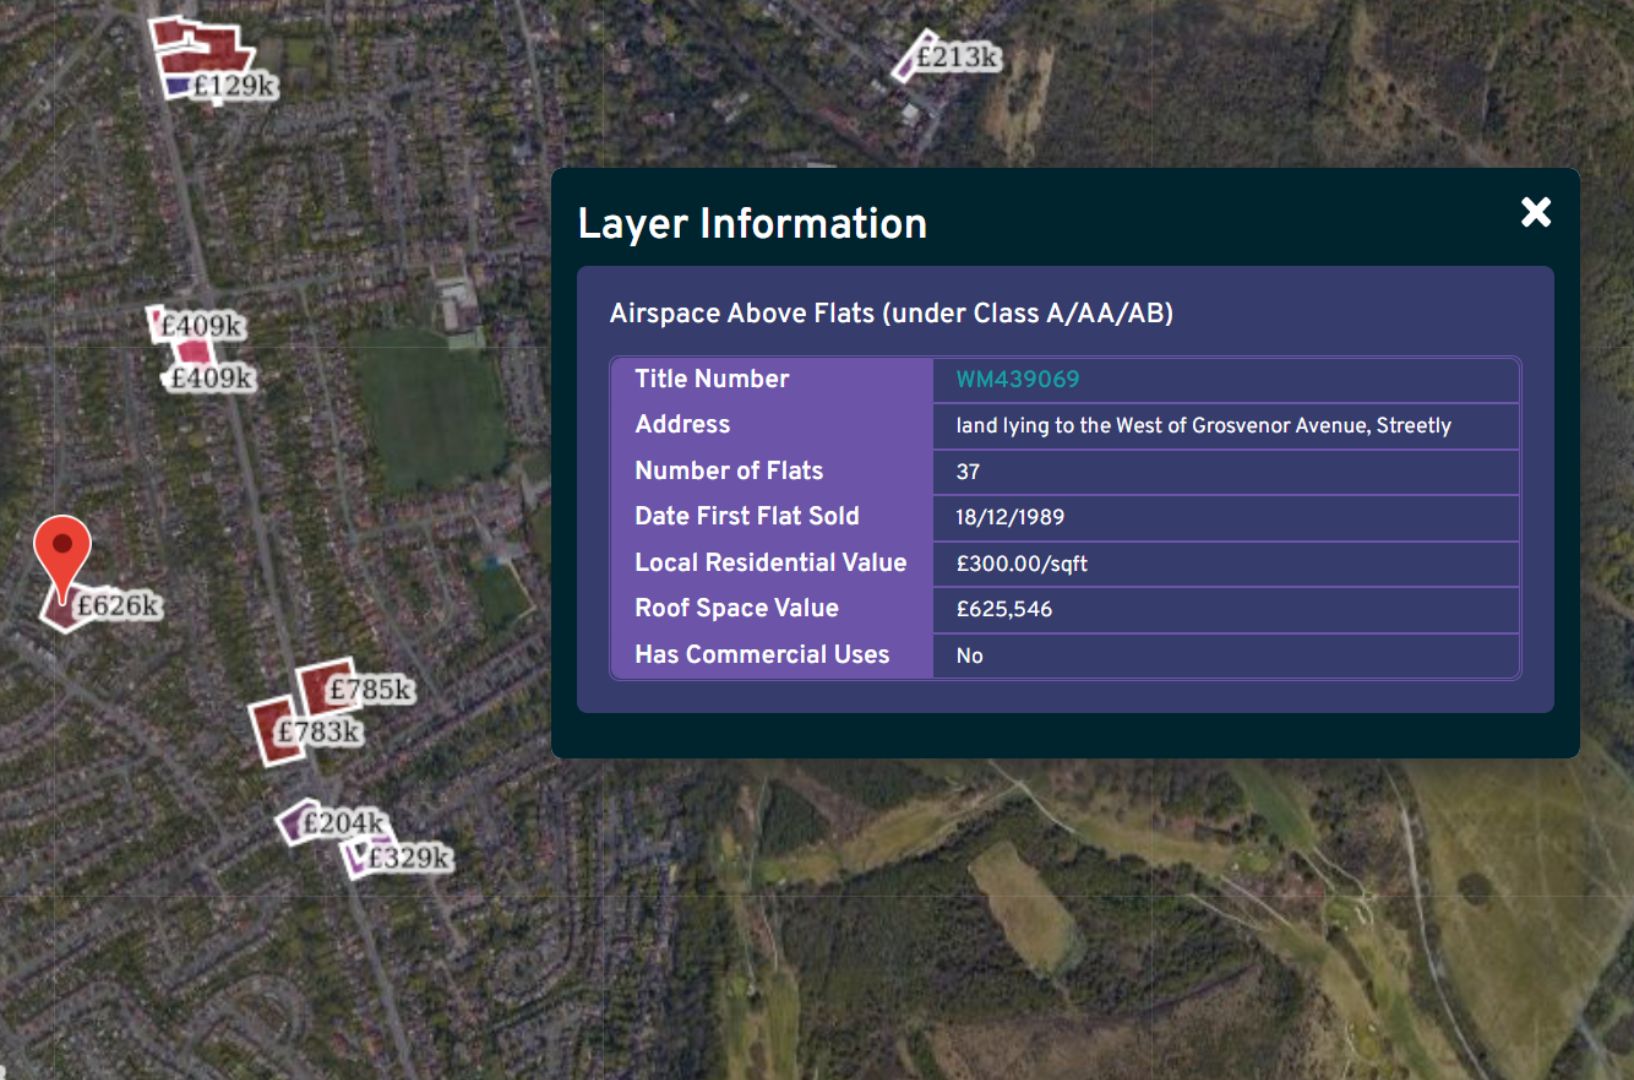The width and height of the screenshot is (1634, 1080).
Task: Close the Layer Information panel
Action: point(1534,212)
